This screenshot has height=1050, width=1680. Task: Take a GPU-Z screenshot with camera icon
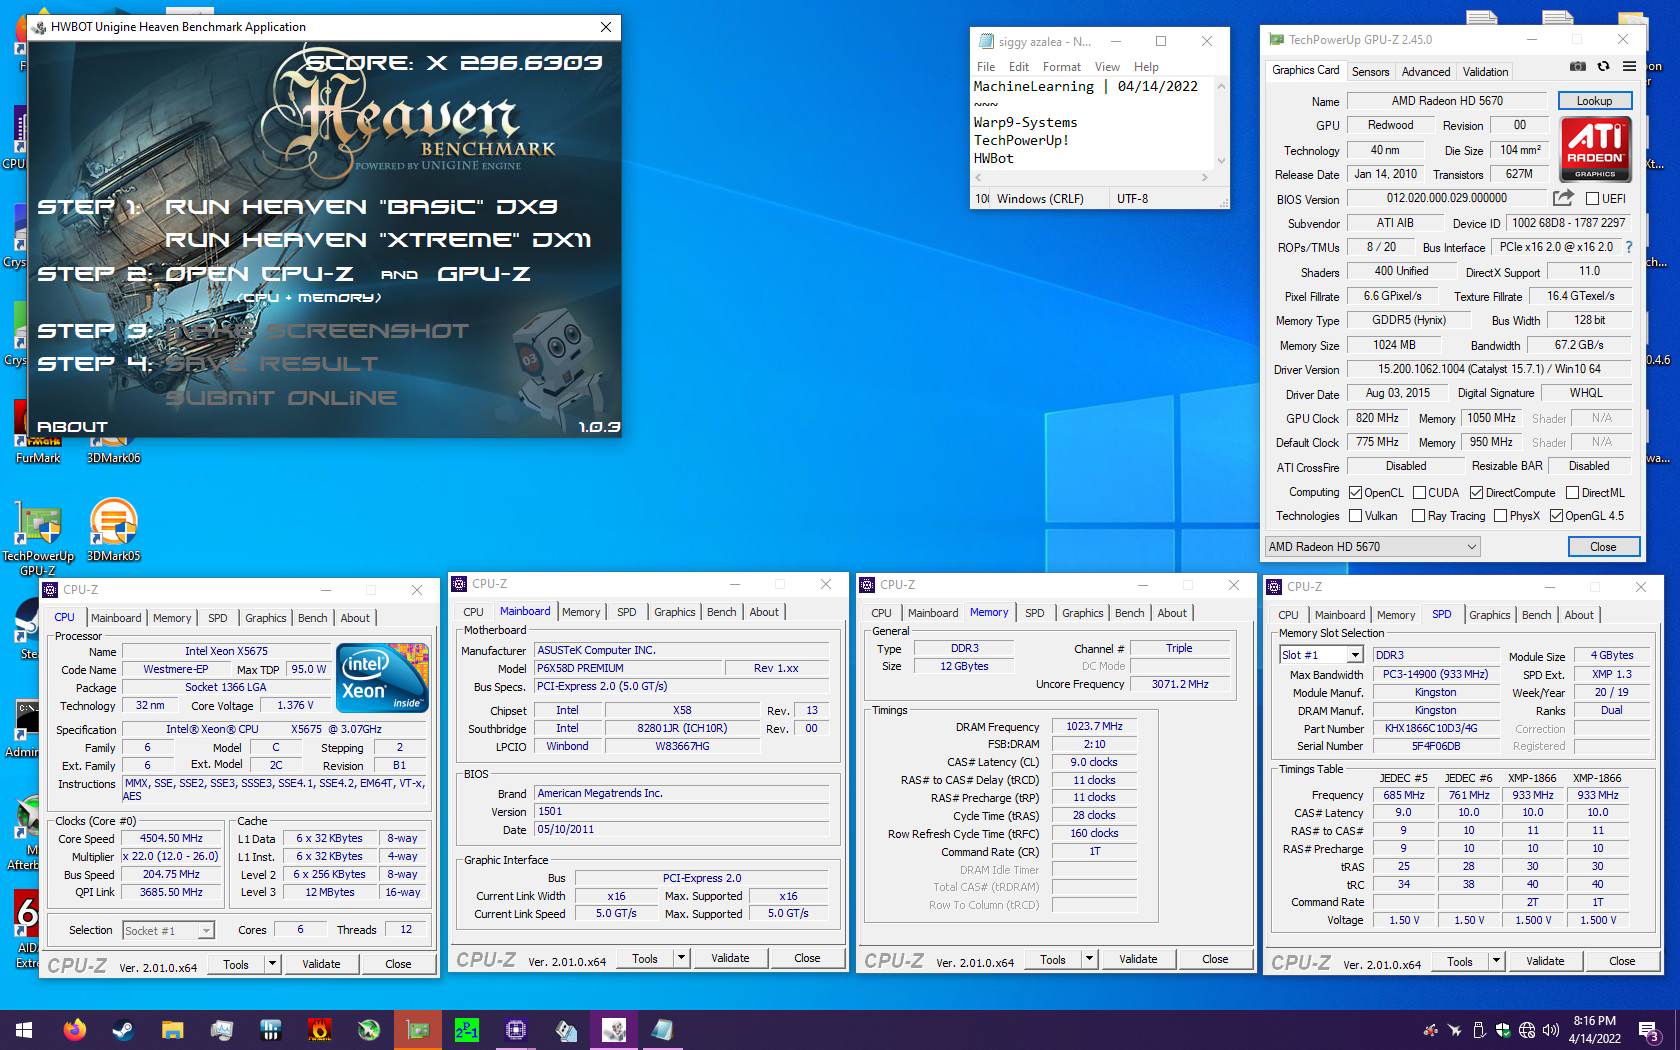click(1578, 67)
